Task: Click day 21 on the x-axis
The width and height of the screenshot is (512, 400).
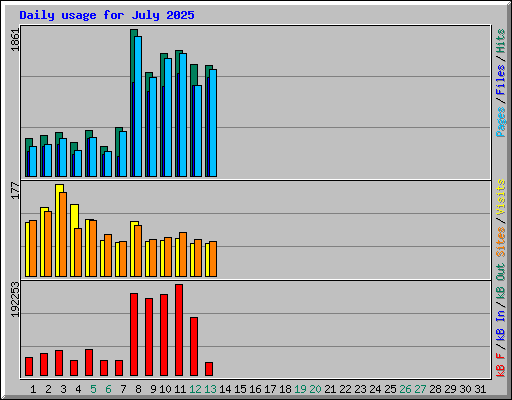Action: point(330,389)
